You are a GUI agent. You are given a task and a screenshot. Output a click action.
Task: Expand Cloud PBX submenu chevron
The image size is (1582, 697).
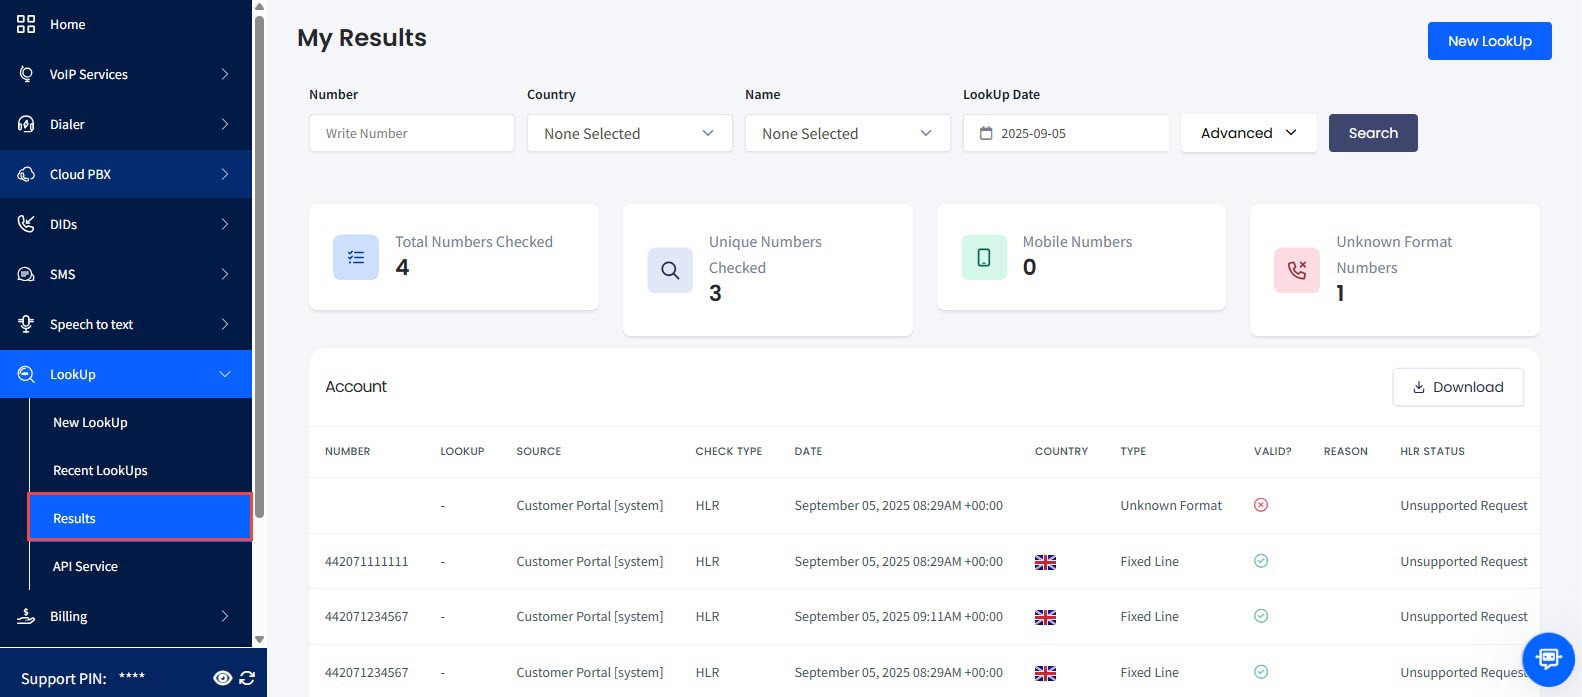[x=225, y=174]
